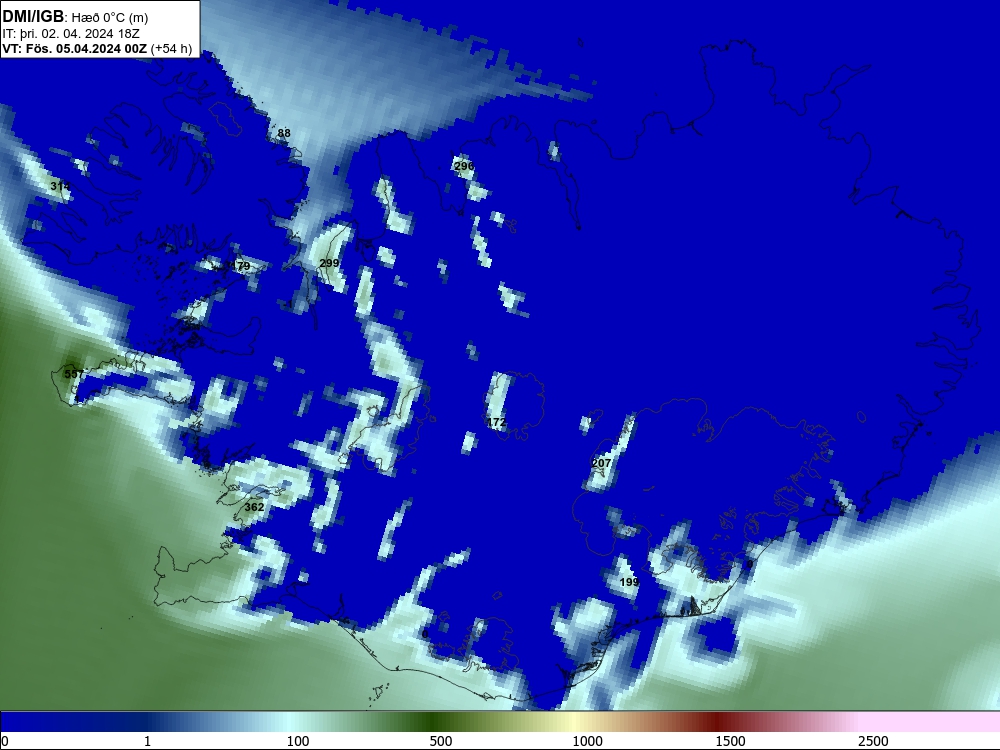Click the pale yellow section of the color scale
This screenshot has width=1000, height=750.
[574, 722]
